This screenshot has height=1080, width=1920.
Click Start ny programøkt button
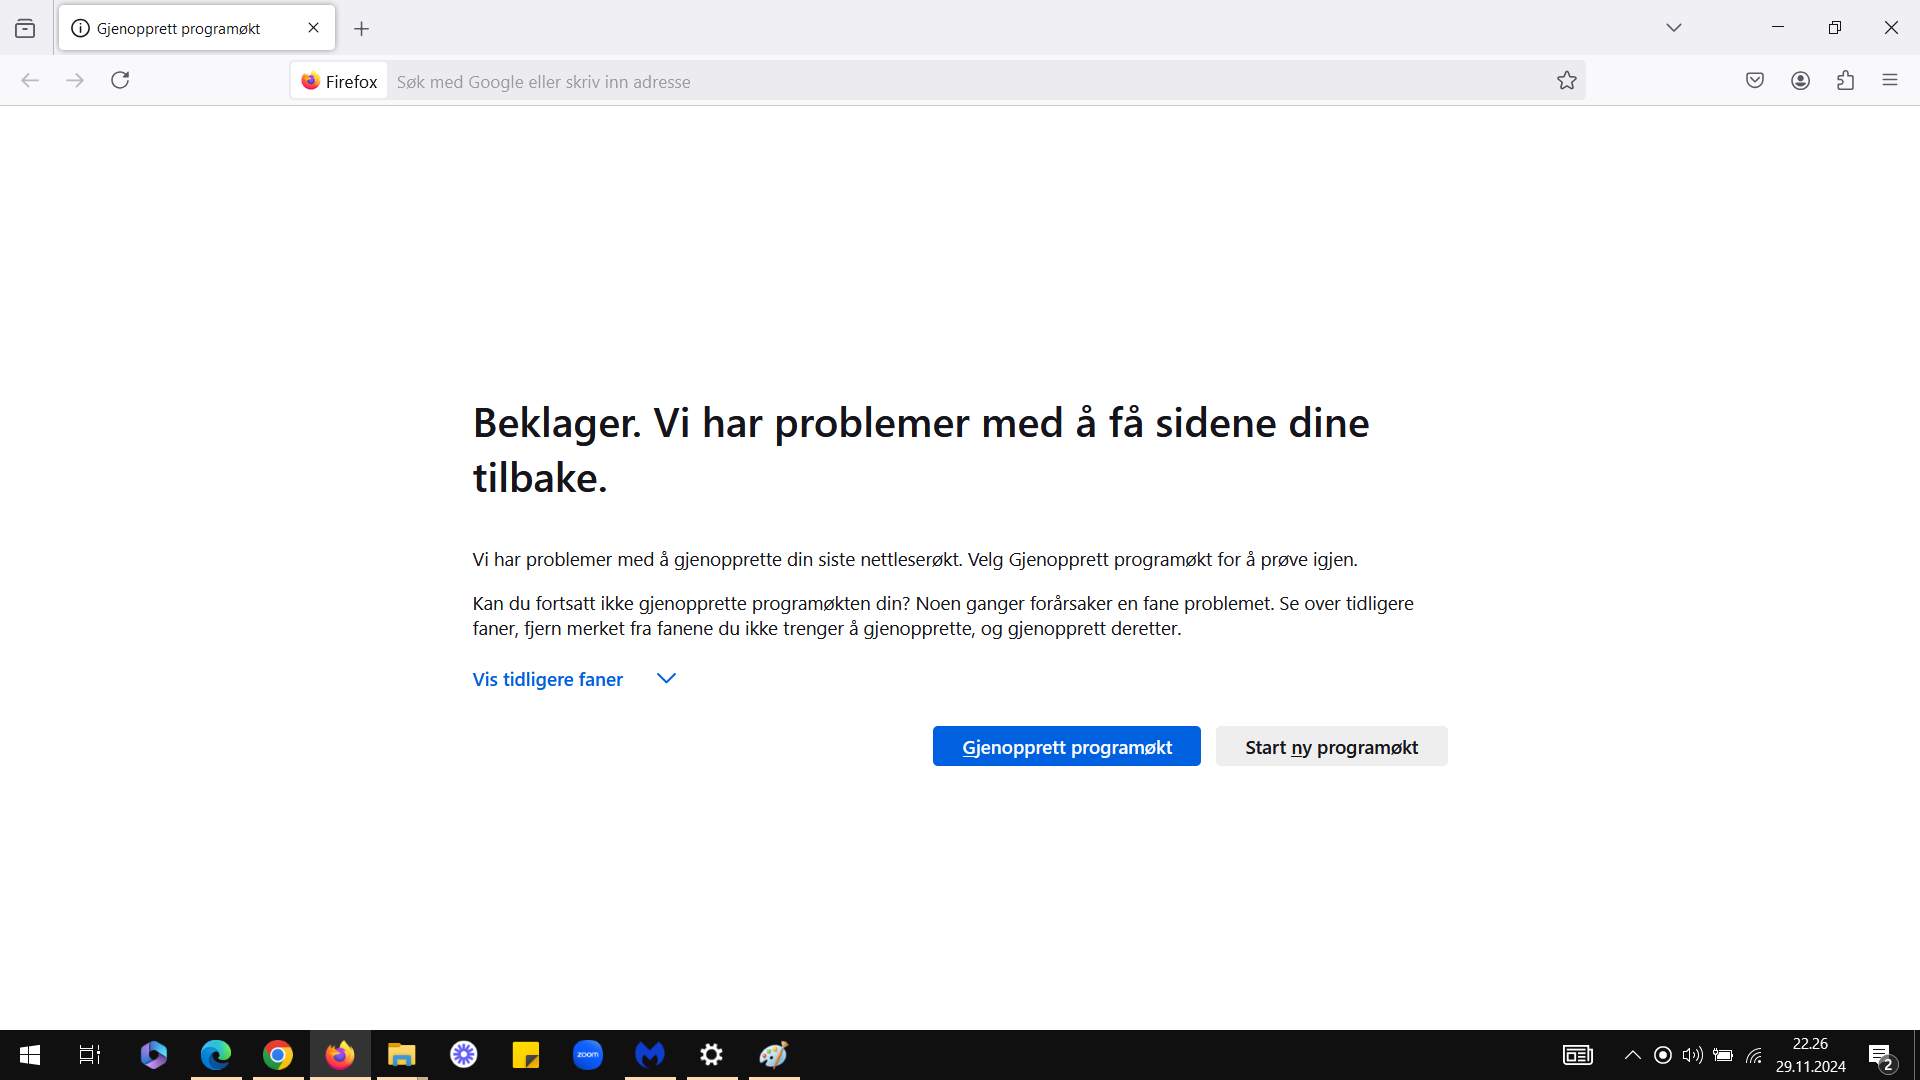click(x=1331, y=747)
